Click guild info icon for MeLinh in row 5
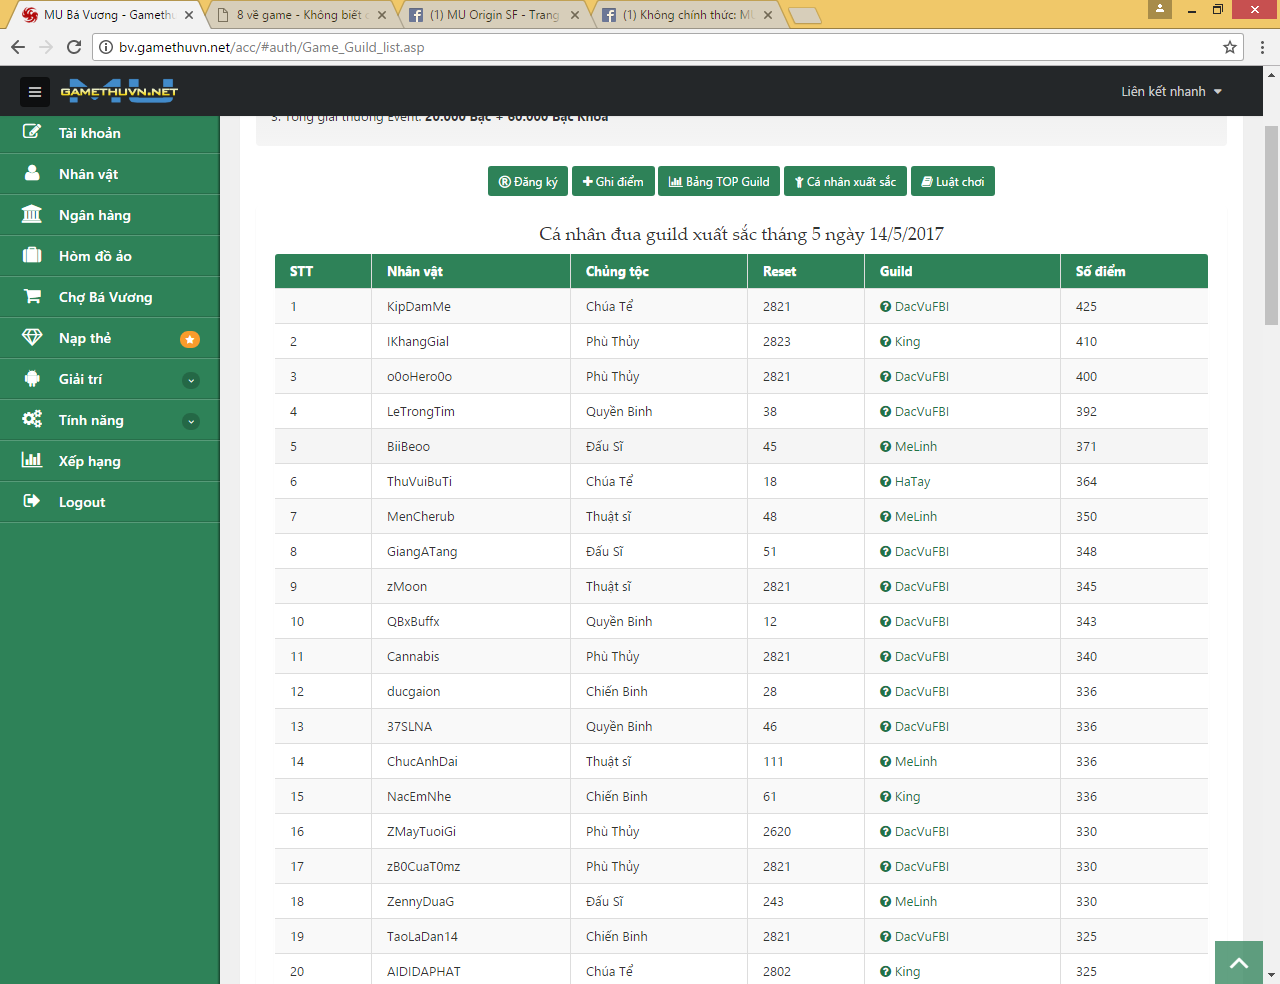The image size is (1280, 984). tap(885, 446)
